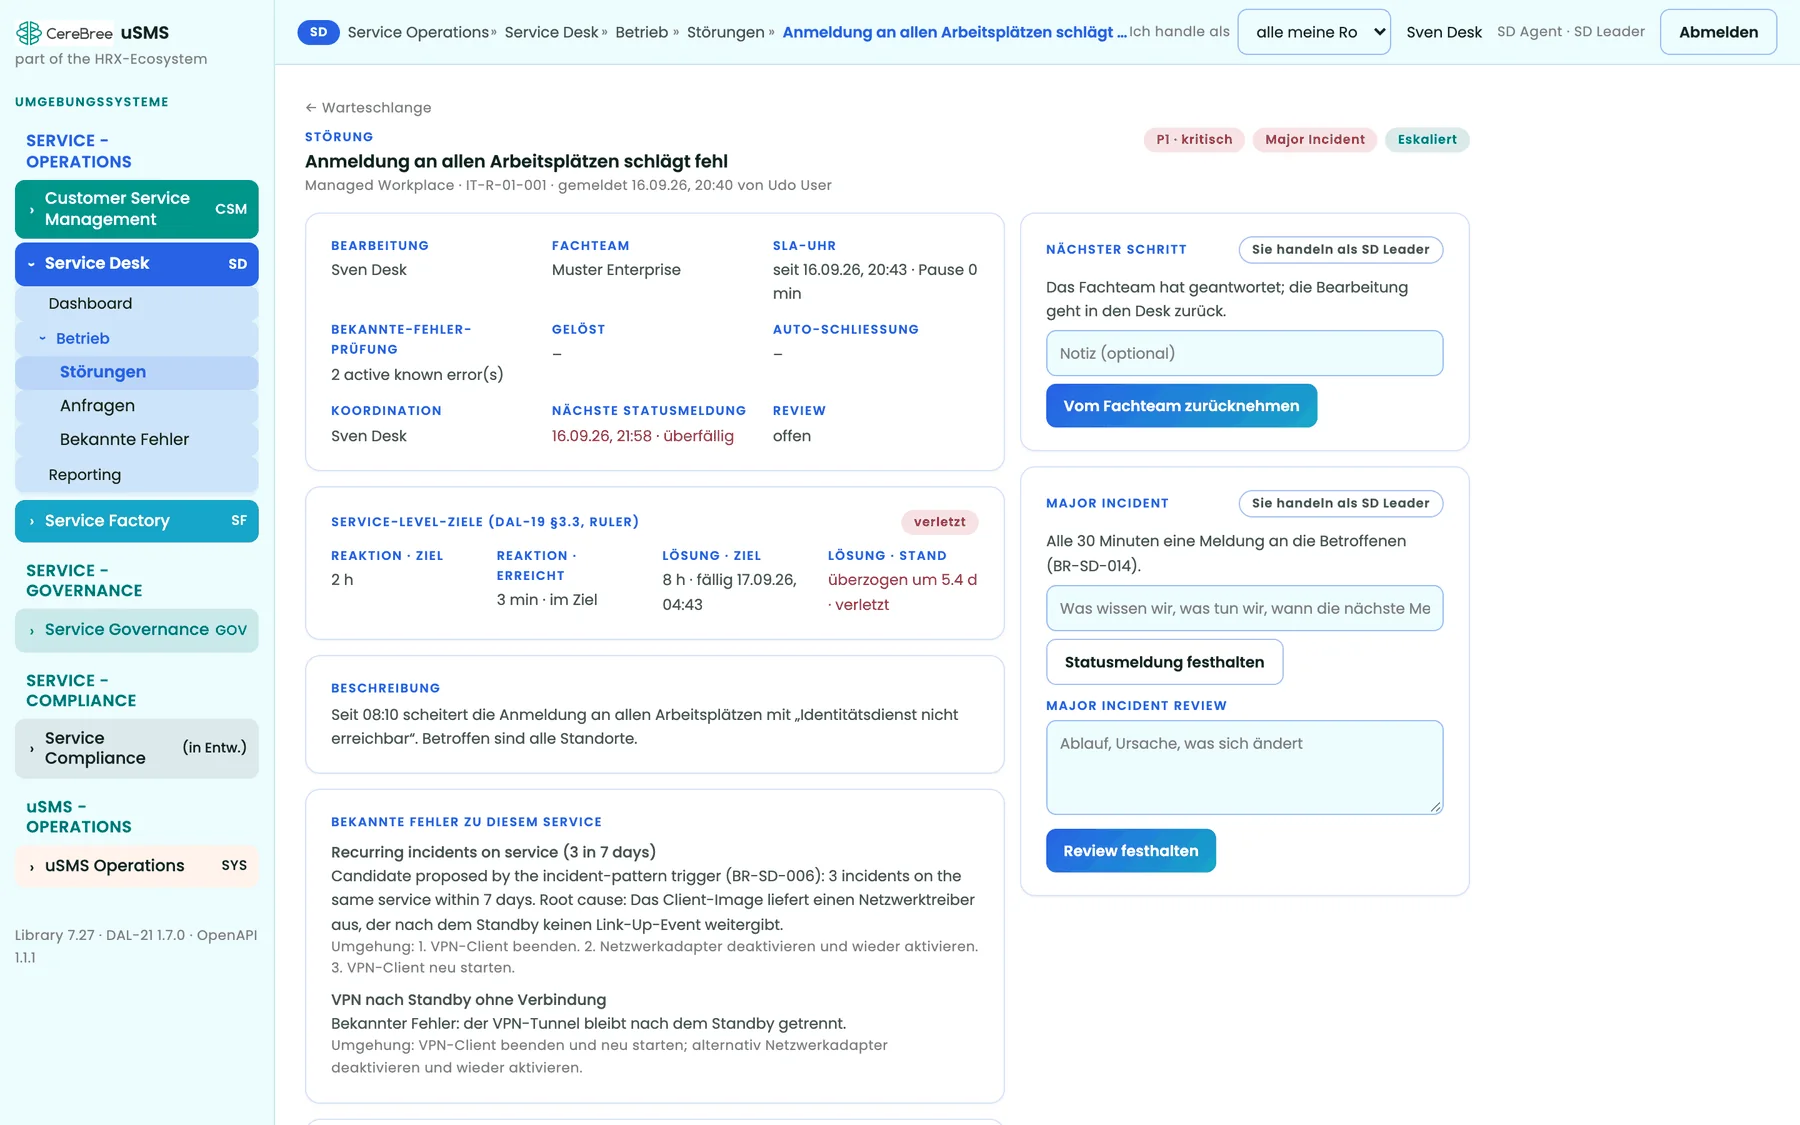Focus the Notiz (optional) field
The image size is (1800, 1125).
pyautogui.click(x=1244, y=353)
